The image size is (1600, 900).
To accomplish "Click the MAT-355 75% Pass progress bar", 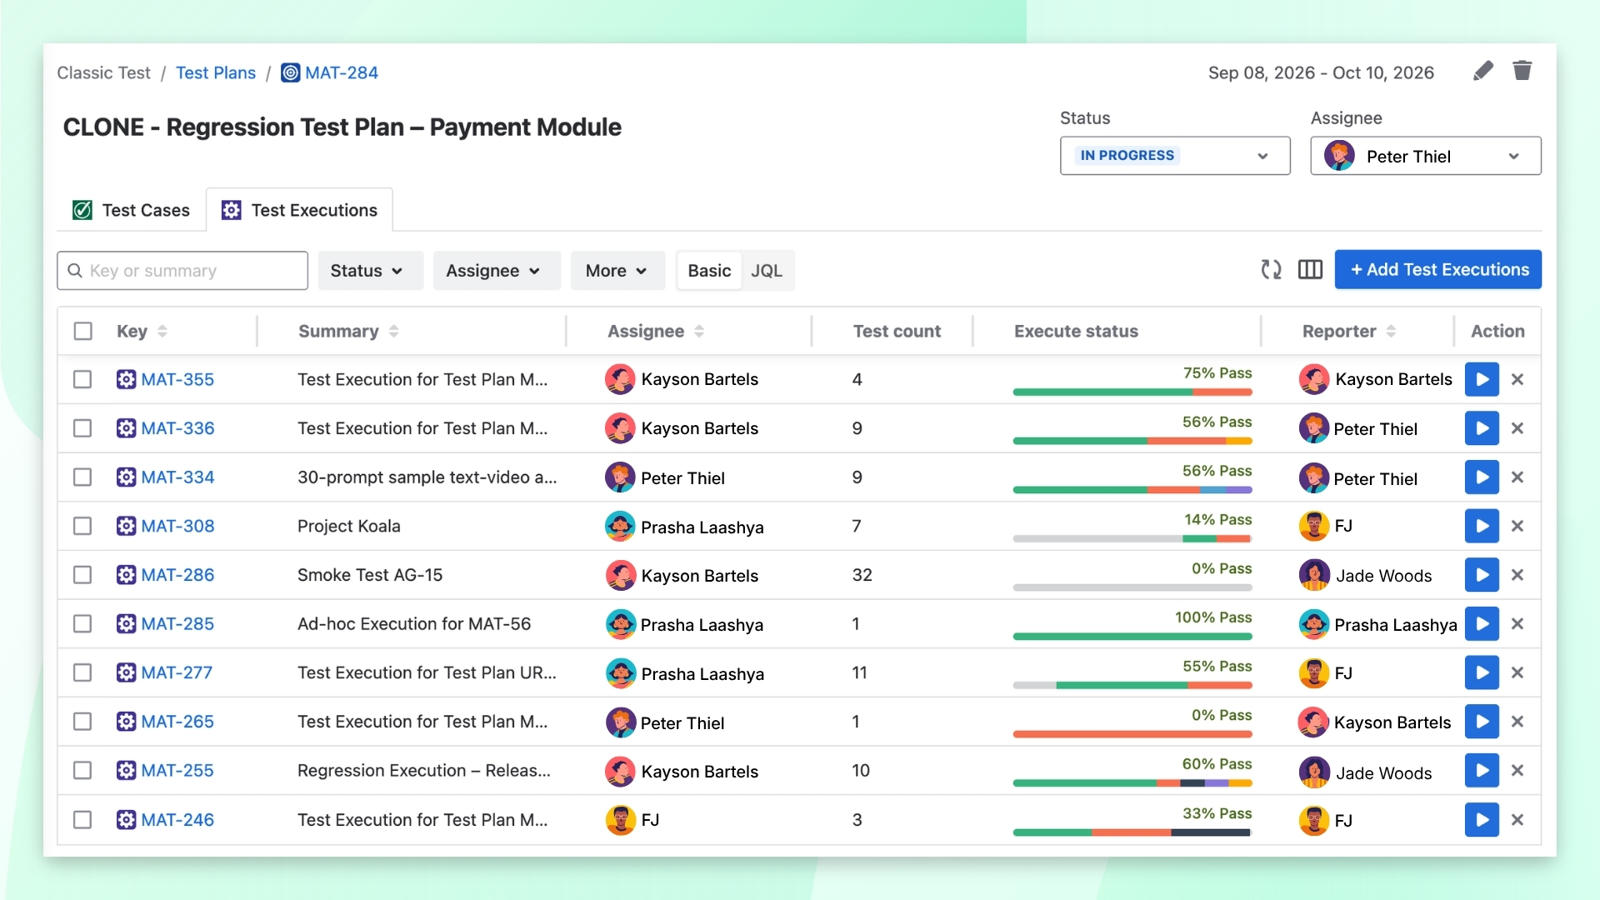I will (x=1132, y=392).
